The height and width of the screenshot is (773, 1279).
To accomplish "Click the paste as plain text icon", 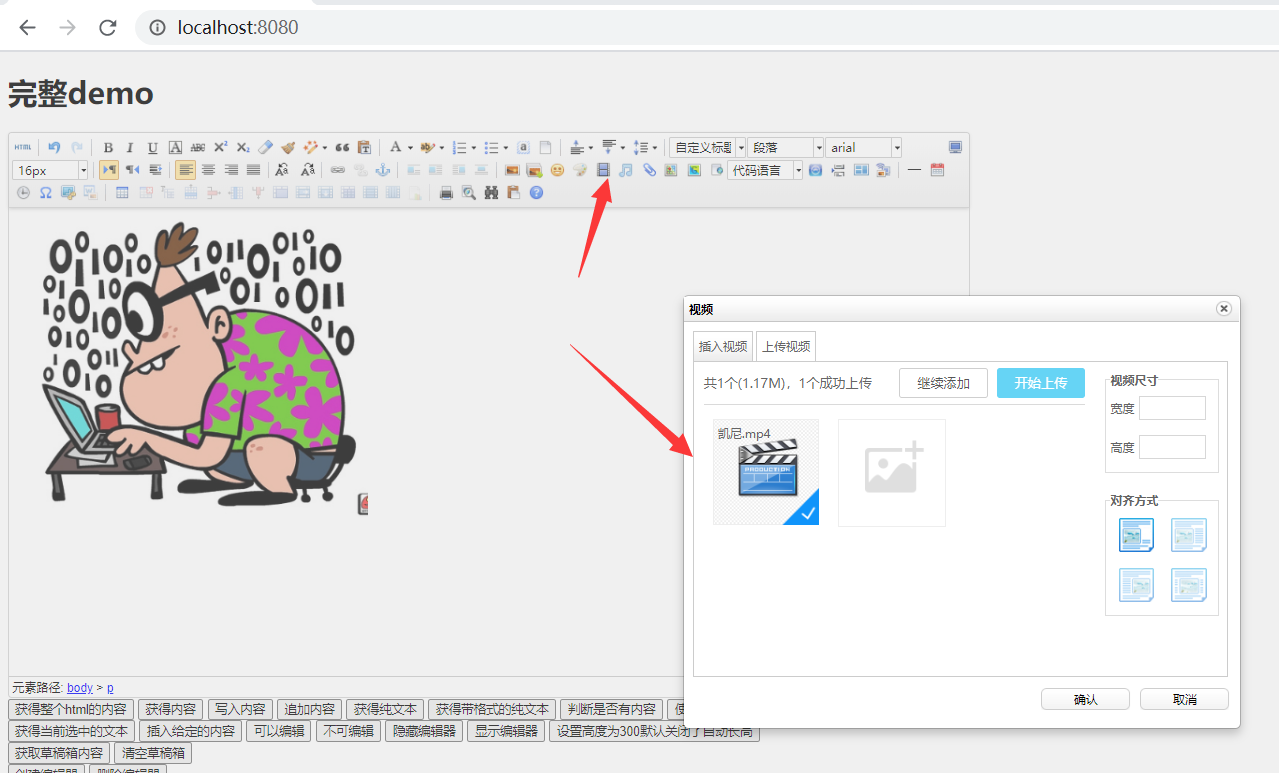I will (x=364, y=147).
